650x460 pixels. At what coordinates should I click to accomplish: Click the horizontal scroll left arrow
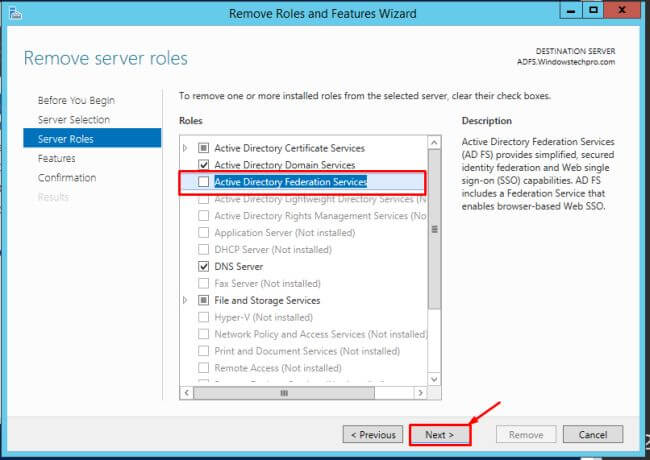[x=187, y=392]
